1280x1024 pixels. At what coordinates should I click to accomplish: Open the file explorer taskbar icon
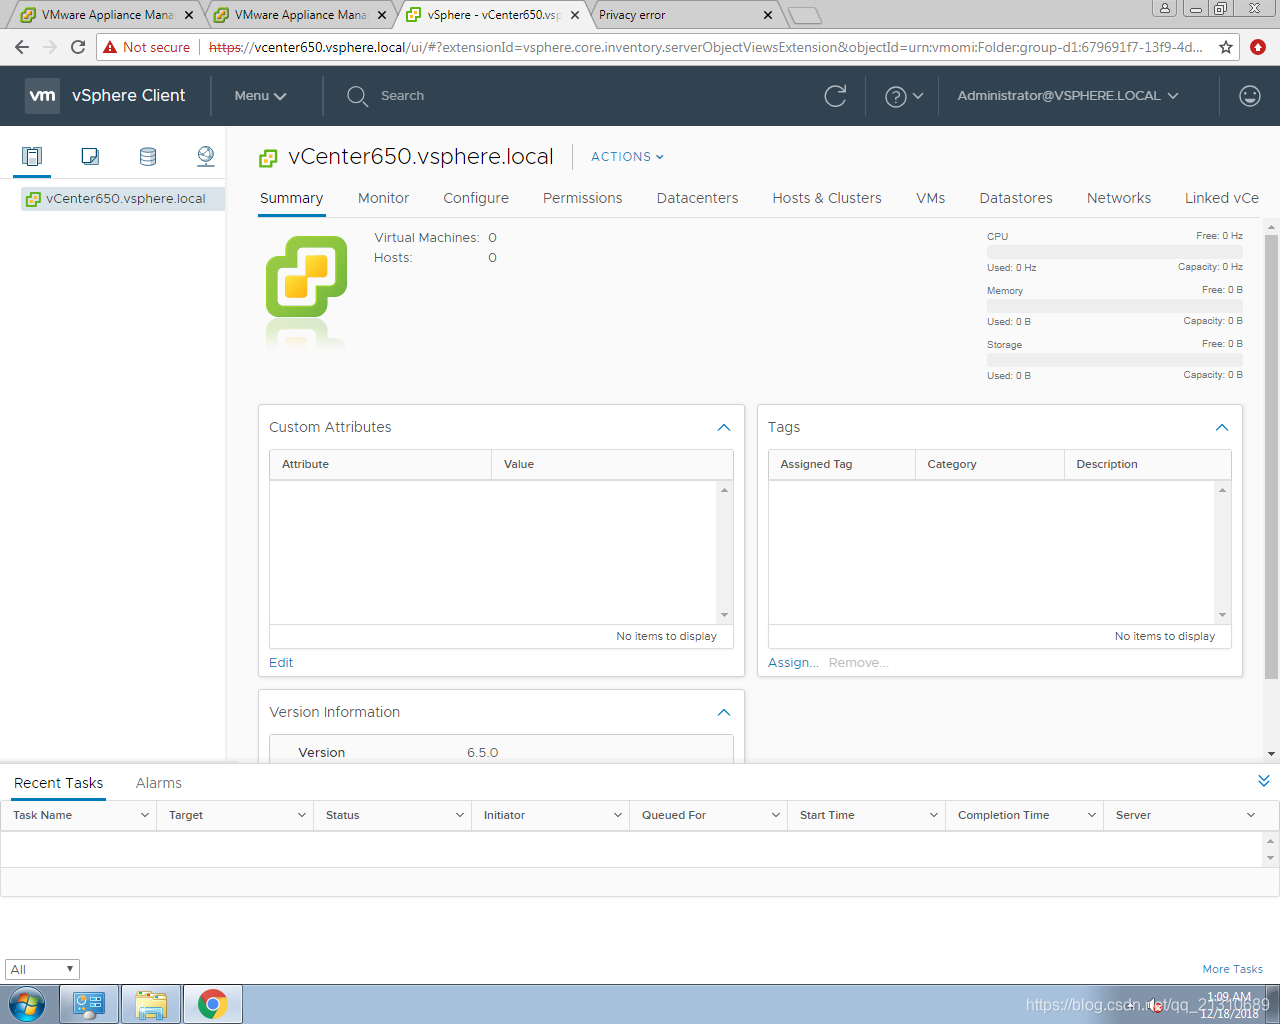point(151,1004)
